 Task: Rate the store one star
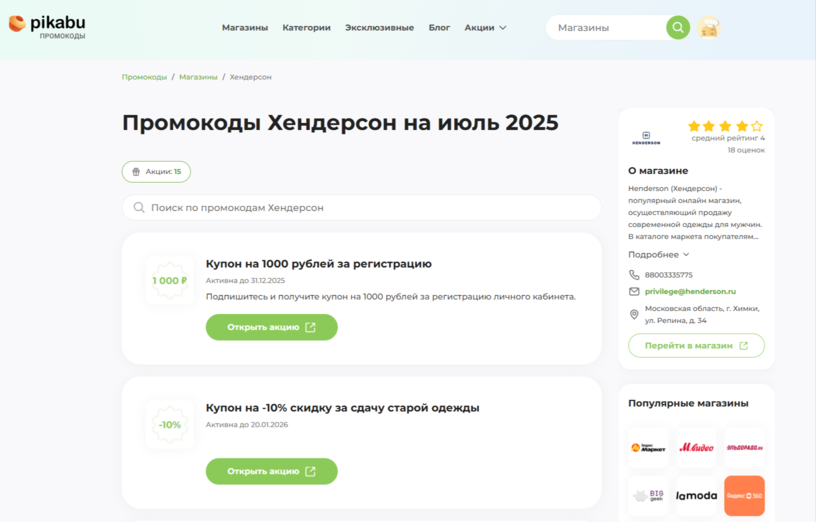coord(694,126)
